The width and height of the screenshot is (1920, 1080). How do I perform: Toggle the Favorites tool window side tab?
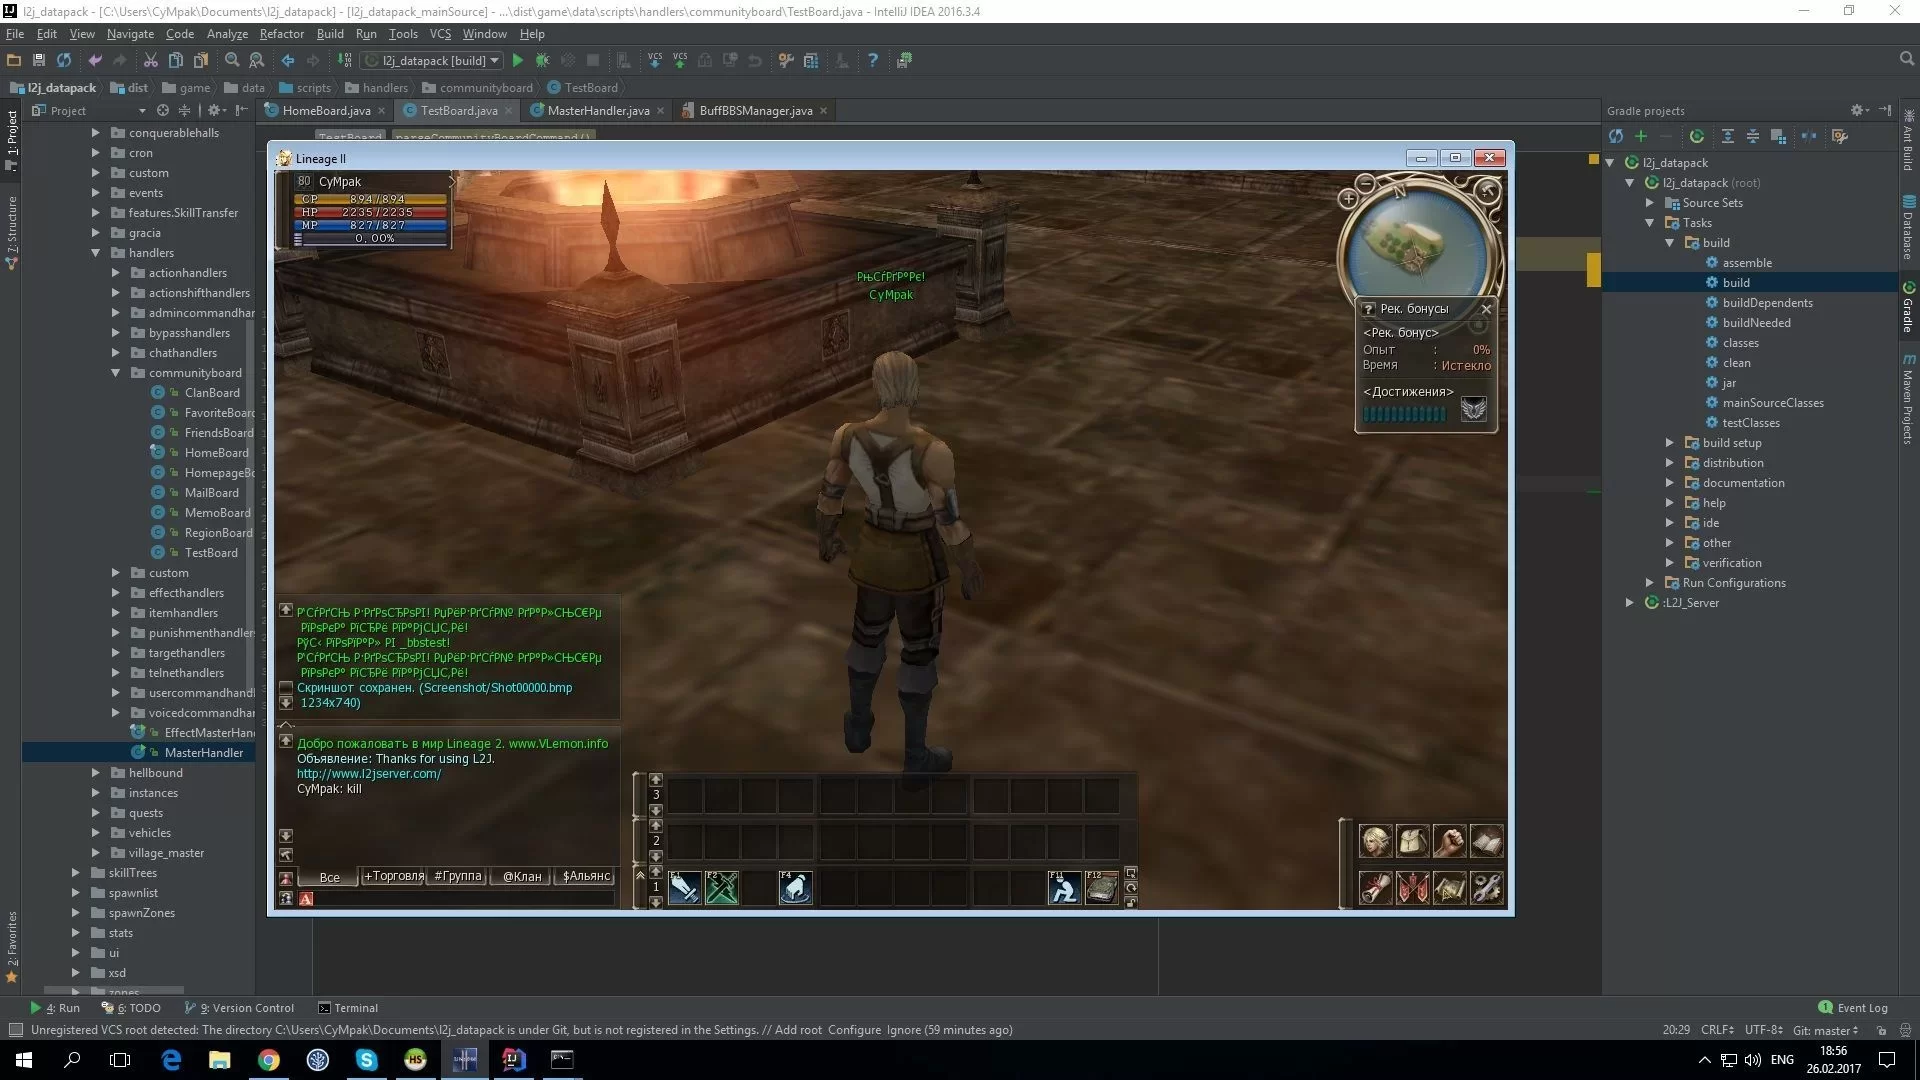(x=11, y=946)
